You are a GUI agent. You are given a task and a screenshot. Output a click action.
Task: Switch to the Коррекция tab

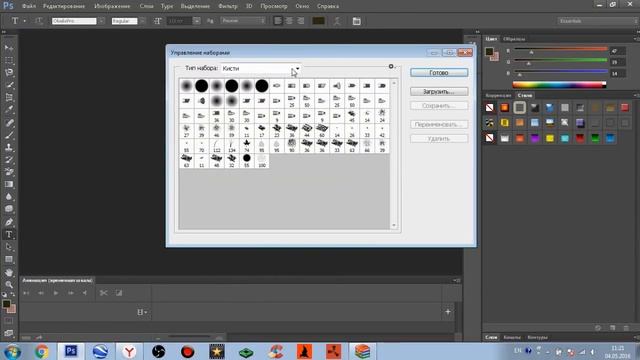pyautogui.click(x=498, y=95)
